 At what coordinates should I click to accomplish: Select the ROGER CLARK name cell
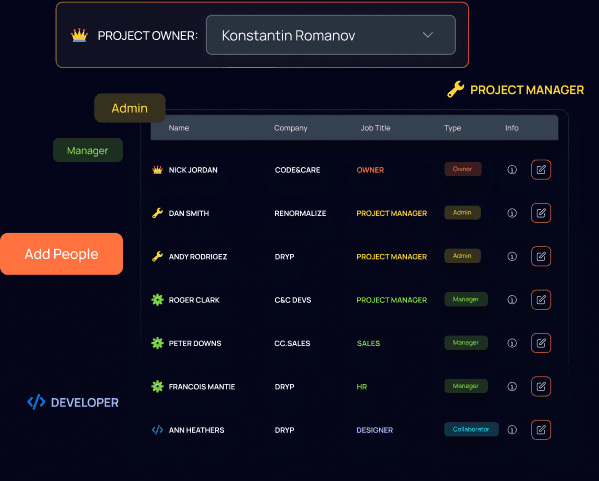click(x=194, y=300)
